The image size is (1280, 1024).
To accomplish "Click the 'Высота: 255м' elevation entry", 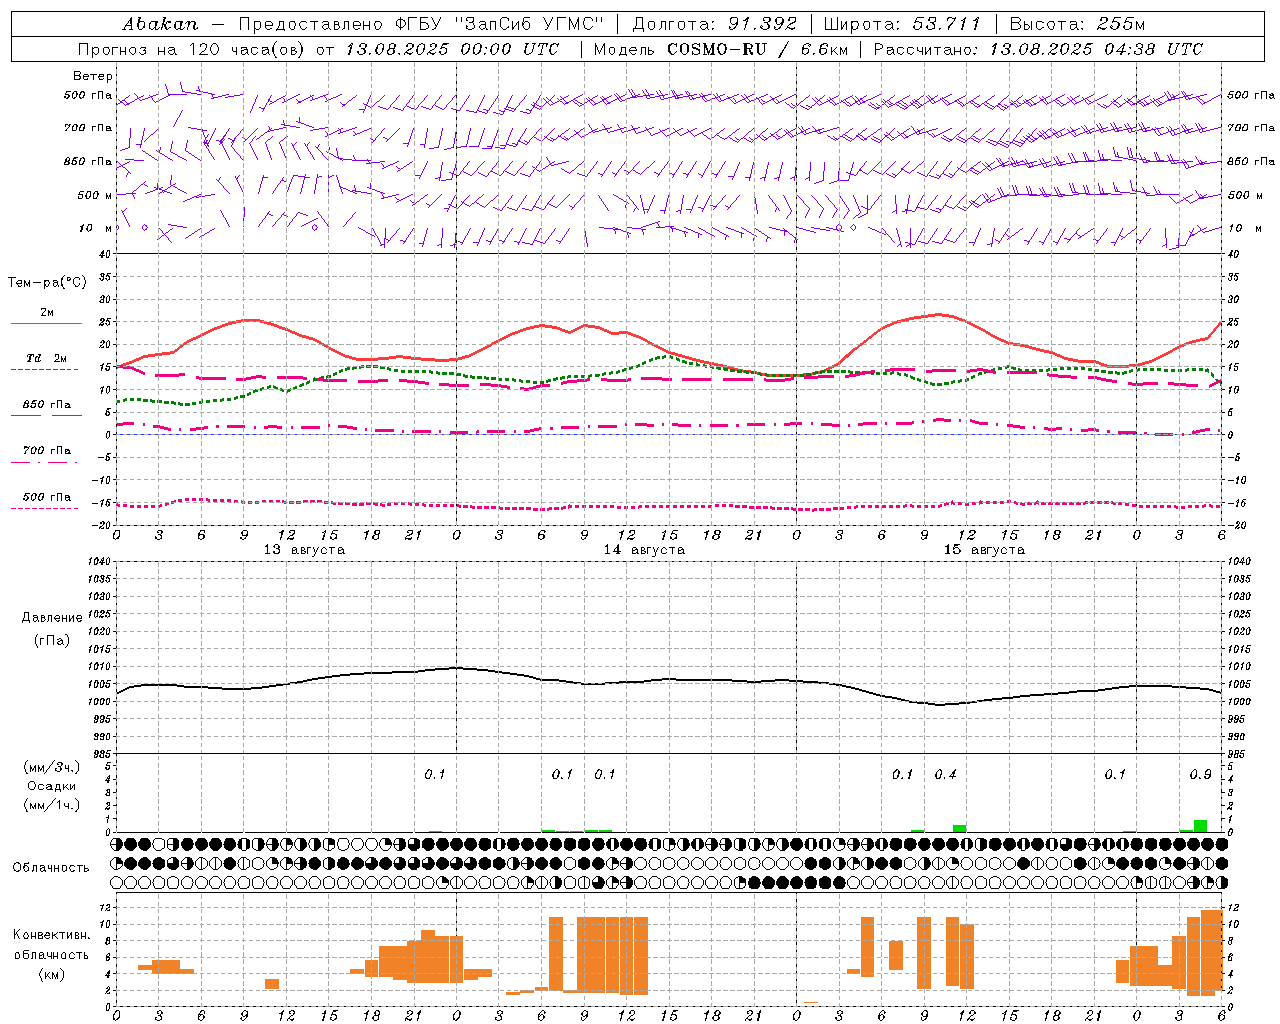I will point(1077,24).
